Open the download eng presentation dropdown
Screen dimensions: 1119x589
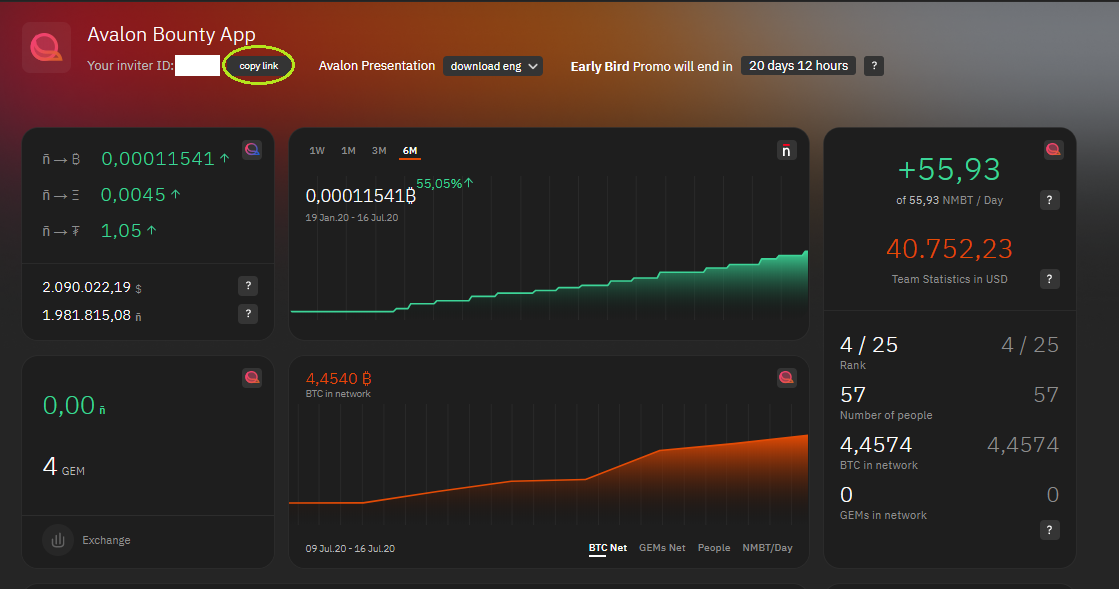click(492, 66)
